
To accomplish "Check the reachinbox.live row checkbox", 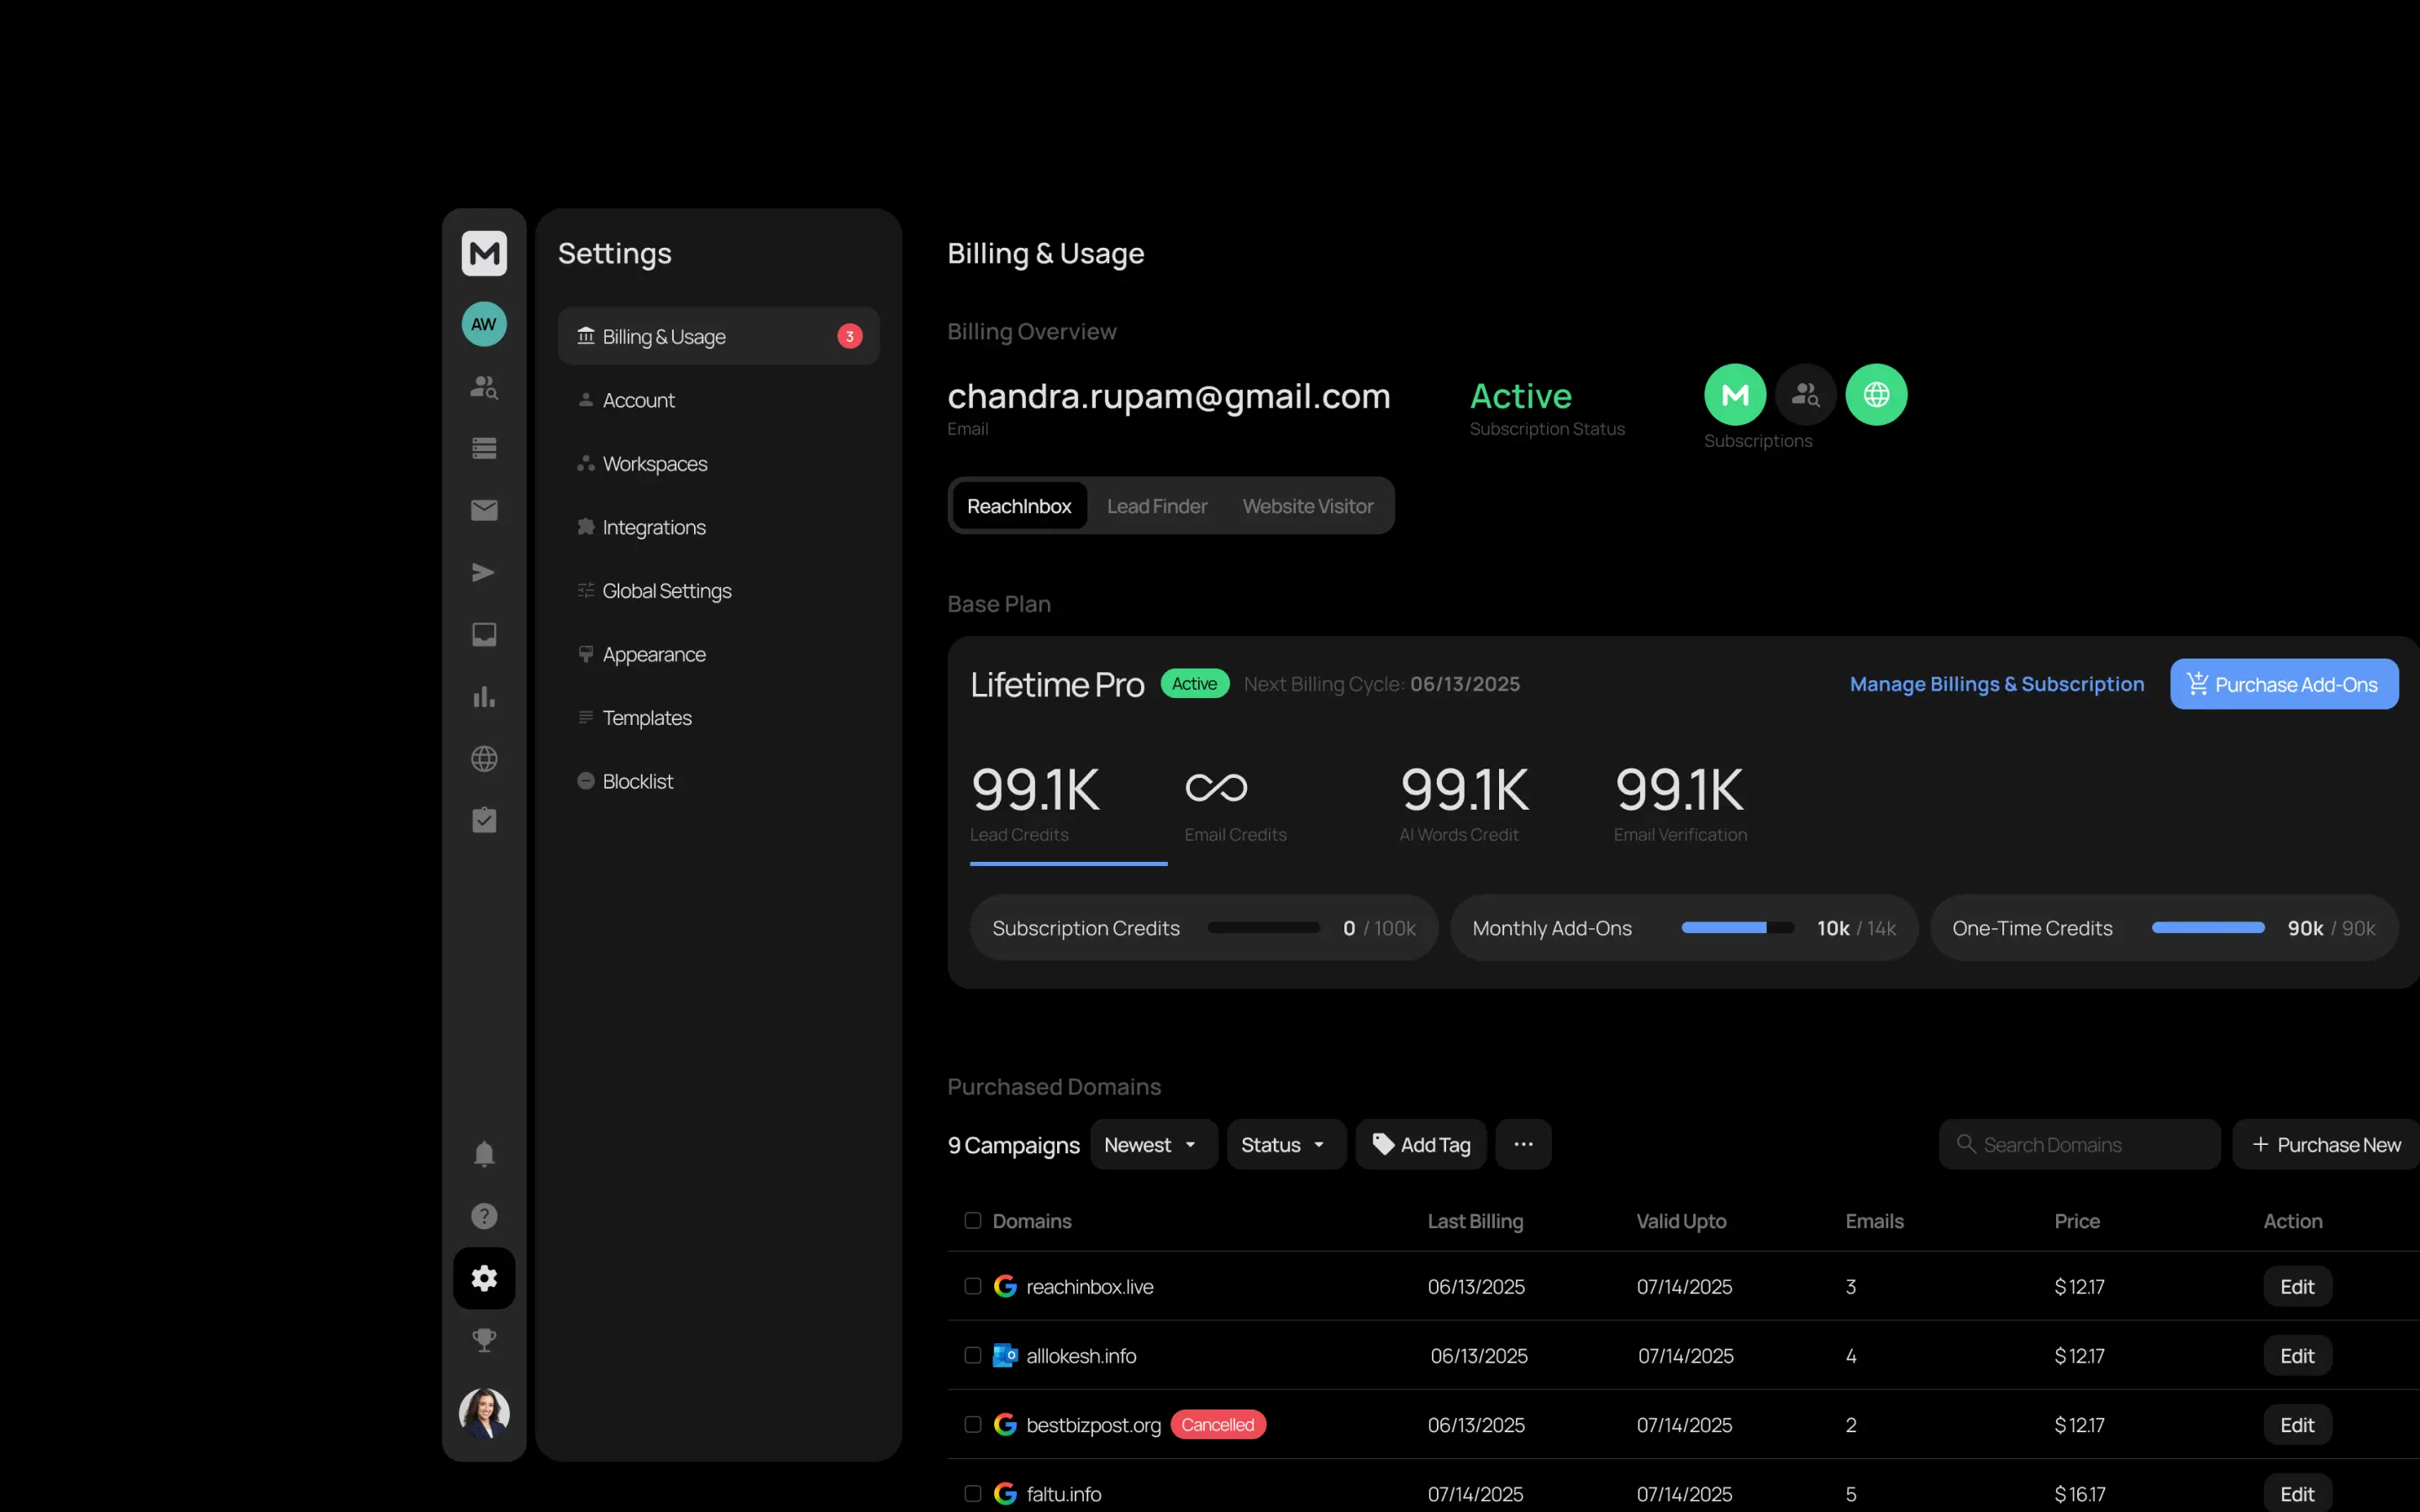I will [972, 1286].
